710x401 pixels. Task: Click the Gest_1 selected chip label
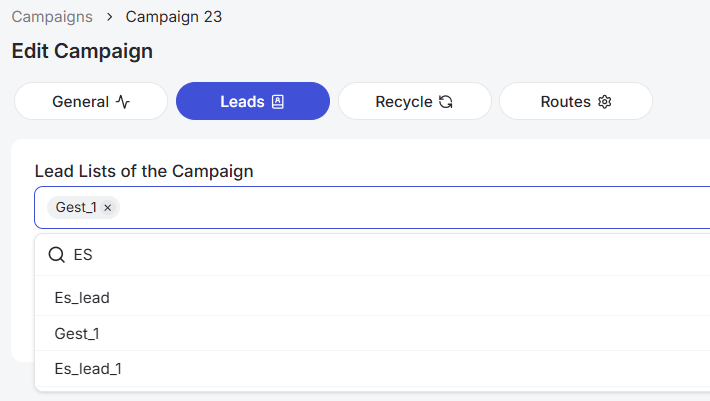(76, 207)
